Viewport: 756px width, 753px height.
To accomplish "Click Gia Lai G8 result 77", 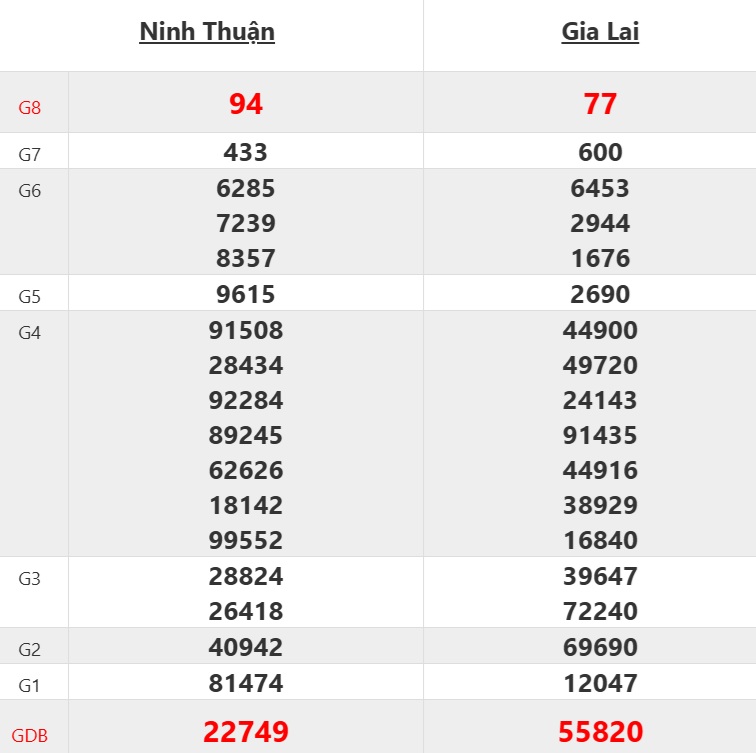I will [x=600, y=104].
